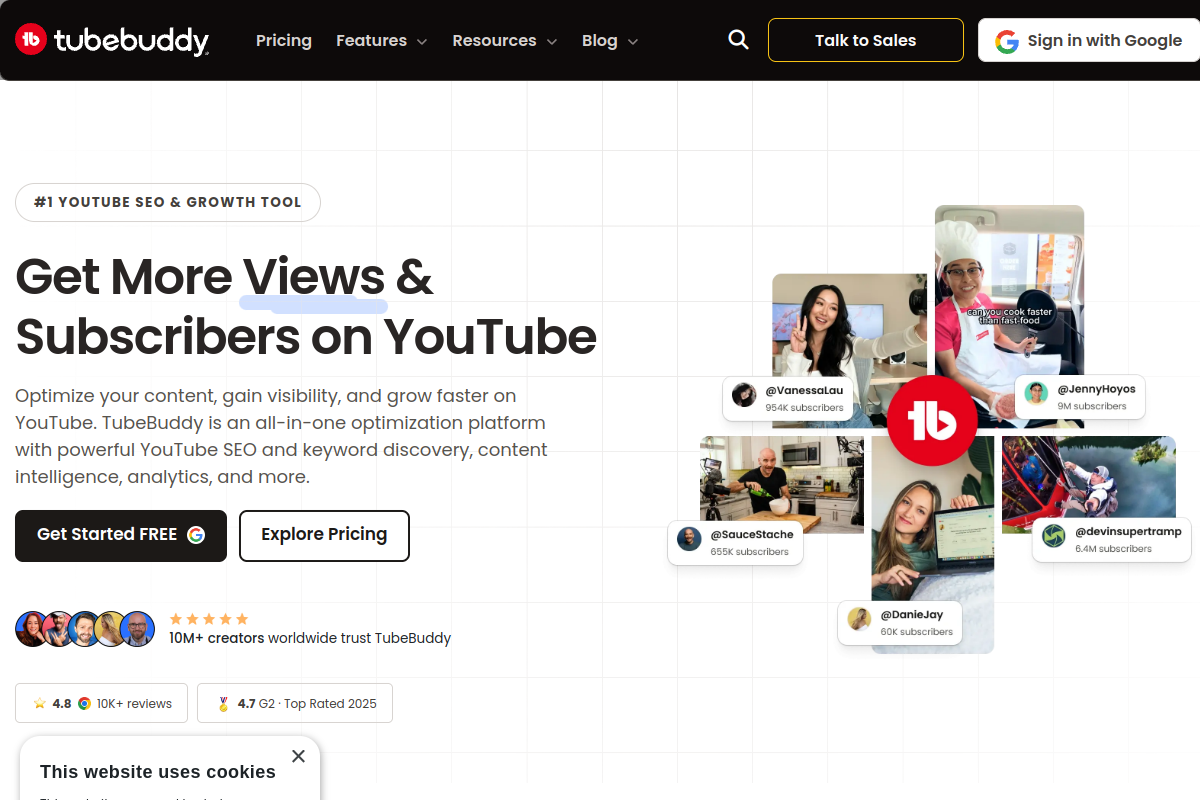Click Get Started FREE button
Screen dimensions: 1200x800
click(x=121, y=536)
